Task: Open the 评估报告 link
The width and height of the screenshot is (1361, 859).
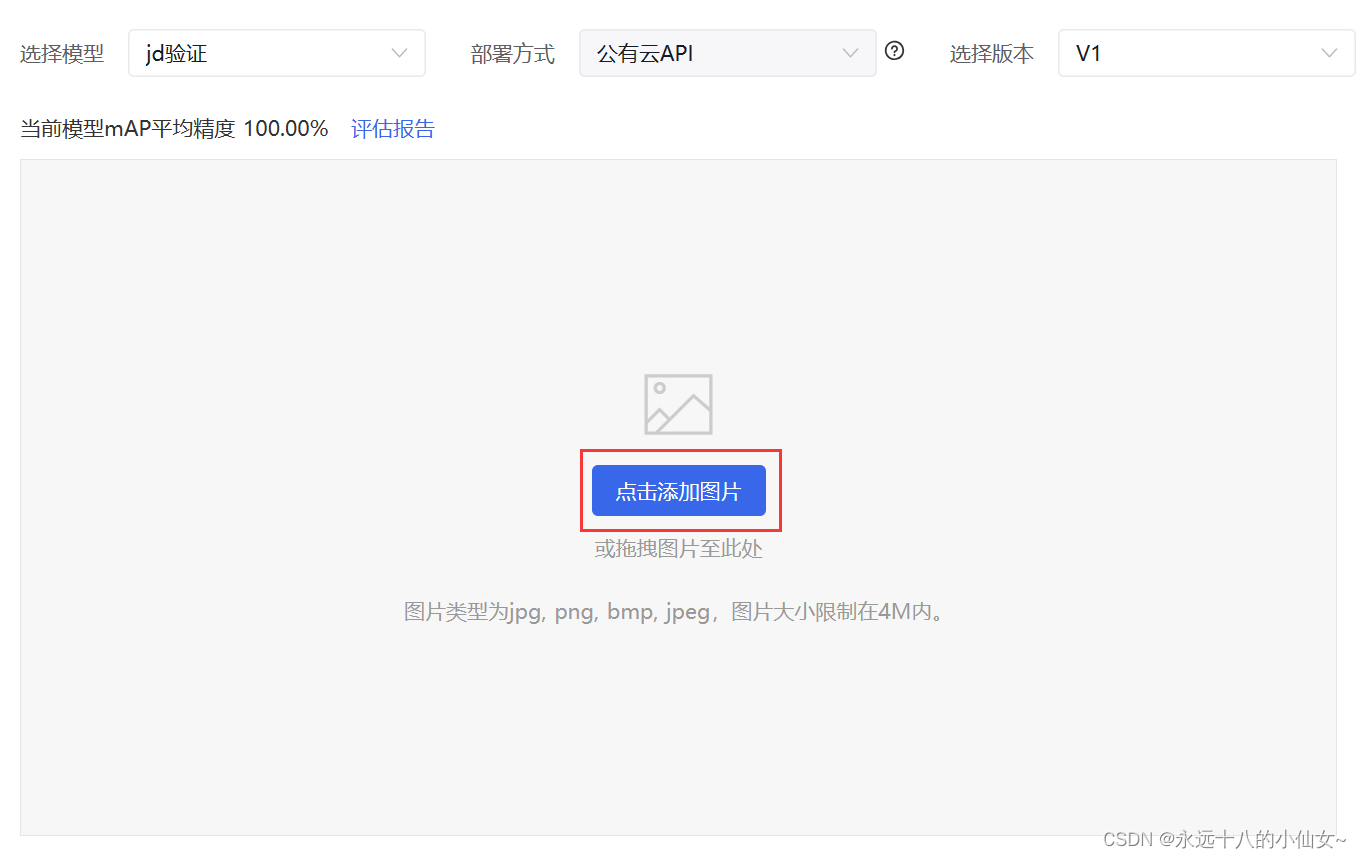Action: click(x=393, y=128)
